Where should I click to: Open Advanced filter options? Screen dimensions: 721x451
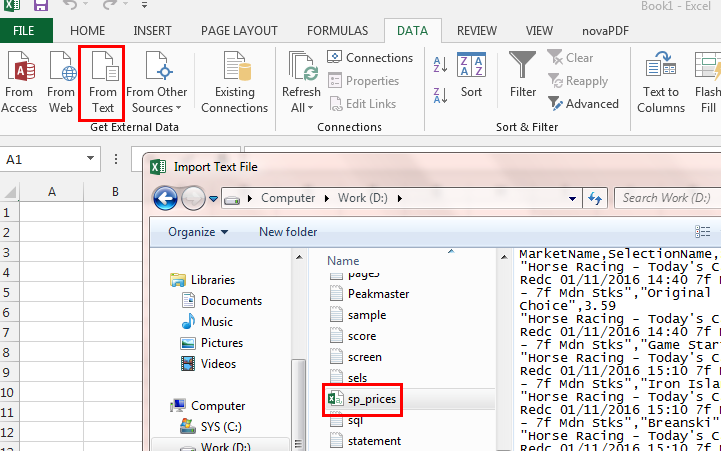click(x=583, y=104)
